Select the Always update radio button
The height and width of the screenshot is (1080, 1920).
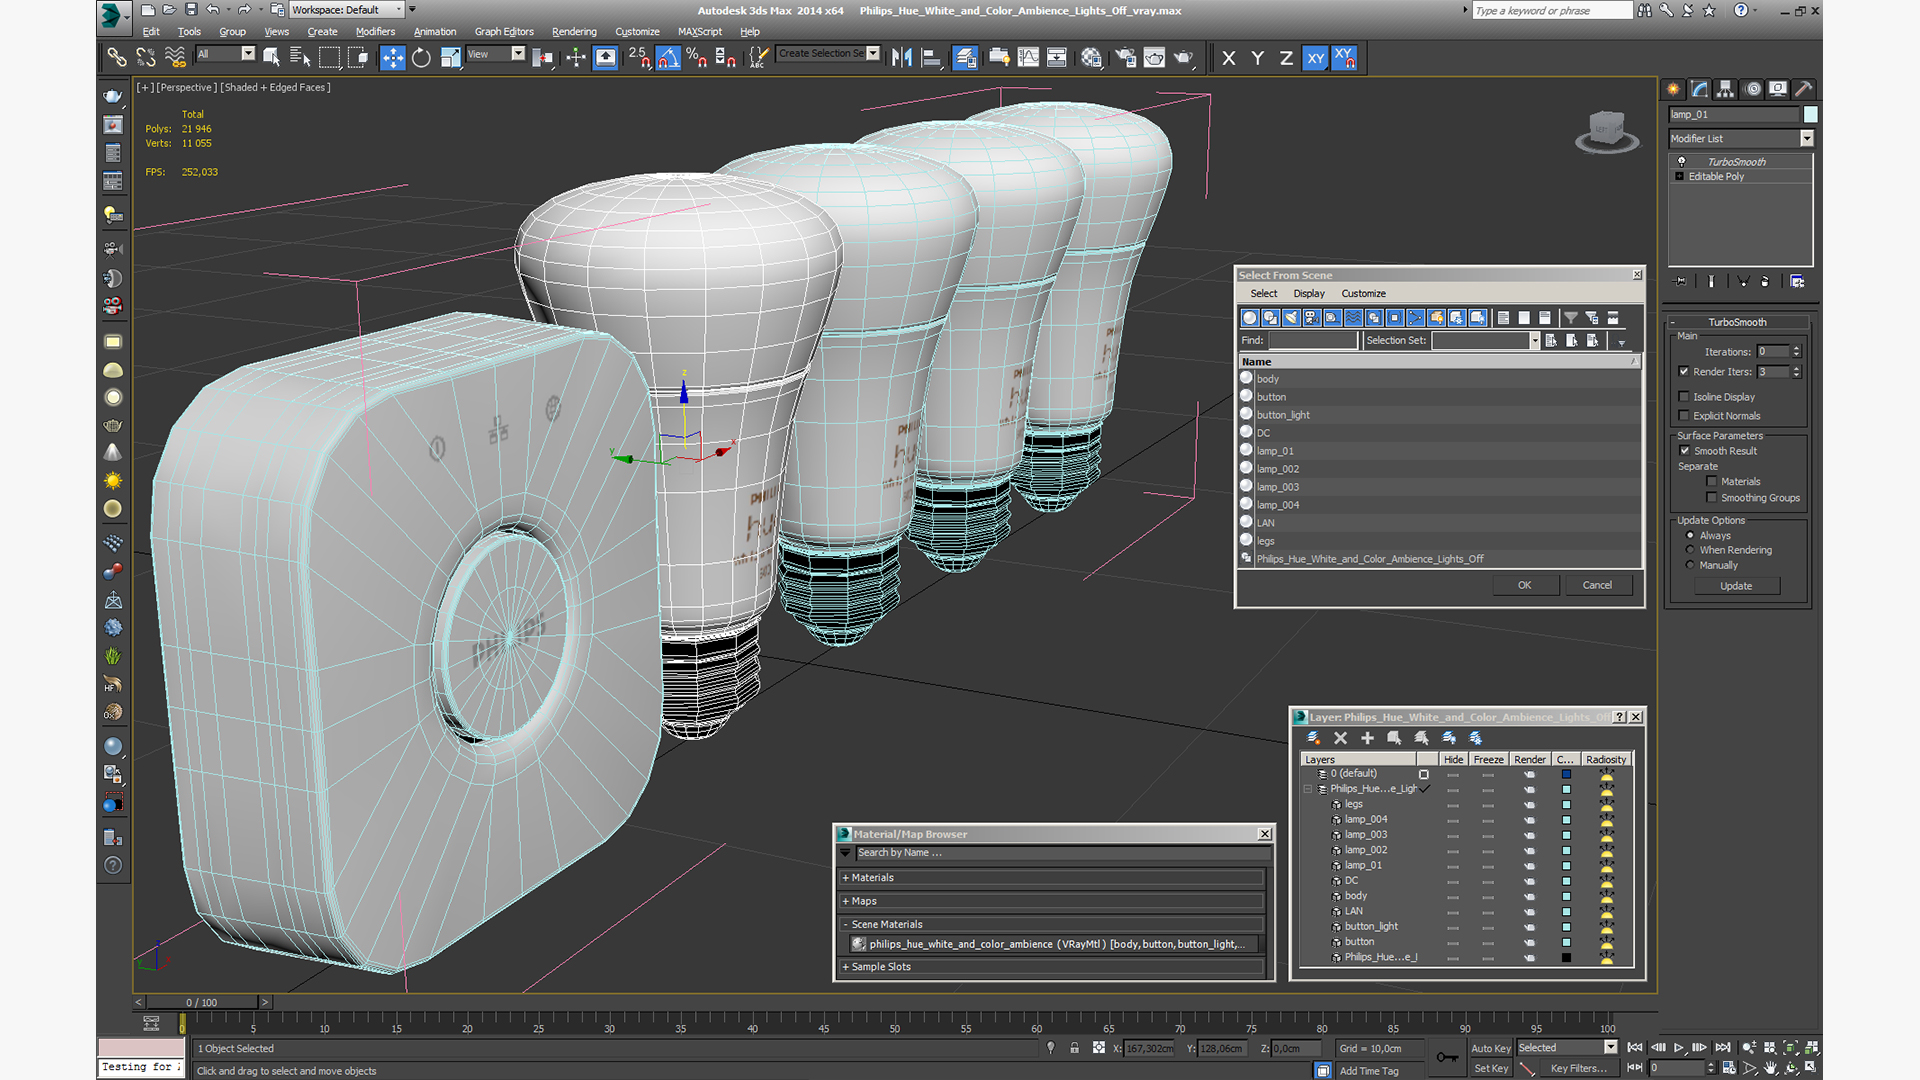click(1690, 536)
